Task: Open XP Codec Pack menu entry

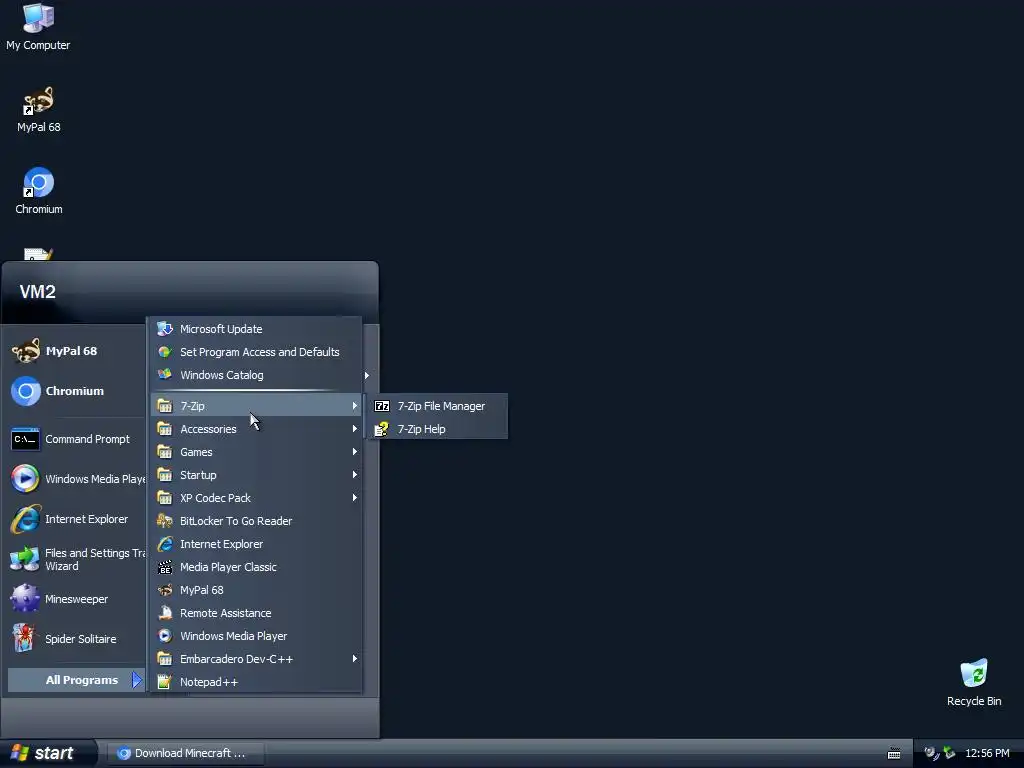Action: pyautogui.click(x=257, y=498)
